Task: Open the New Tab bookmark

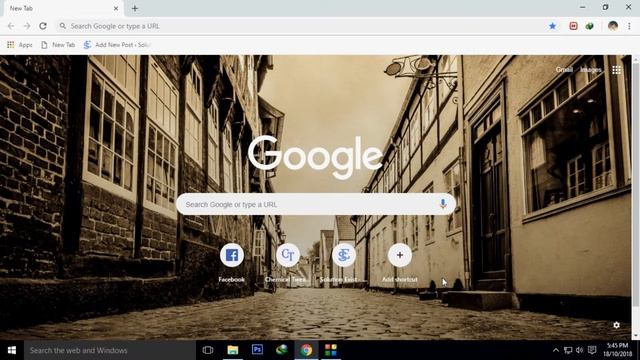Action: point(58,45)
